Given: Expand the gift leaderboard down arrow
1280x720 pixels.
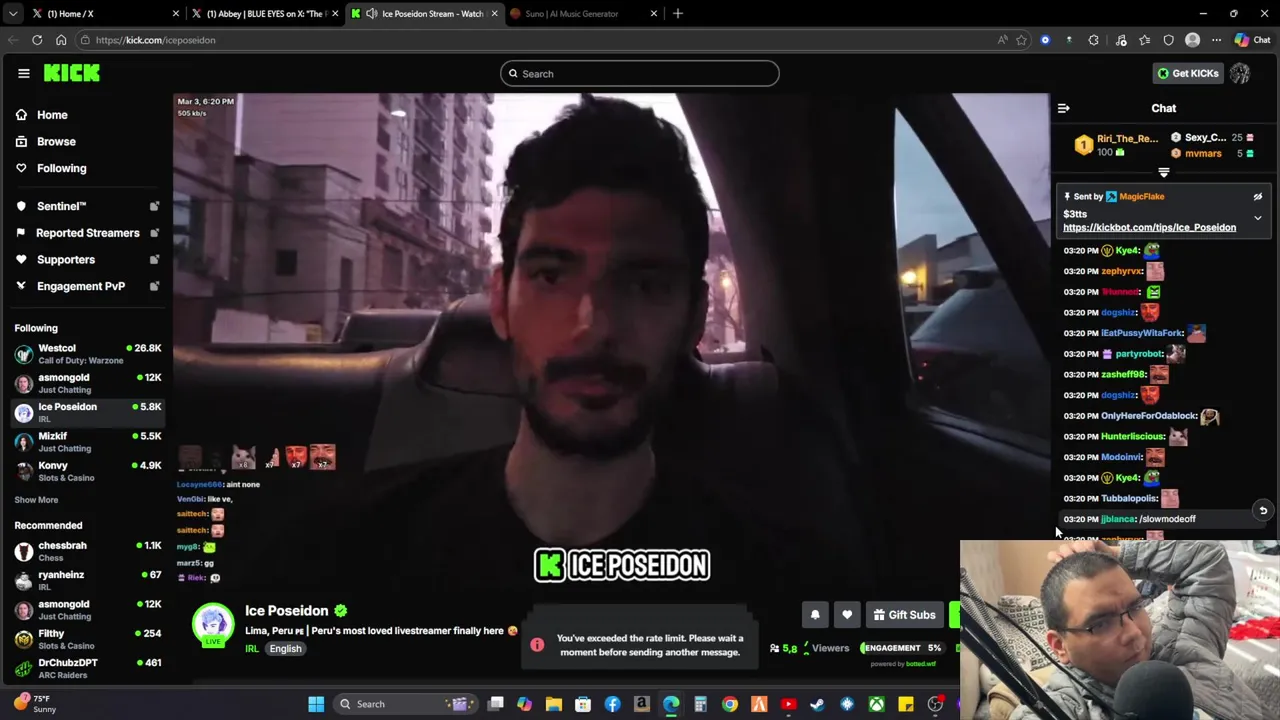Looking at the screenshot, I should [1163, 173].
